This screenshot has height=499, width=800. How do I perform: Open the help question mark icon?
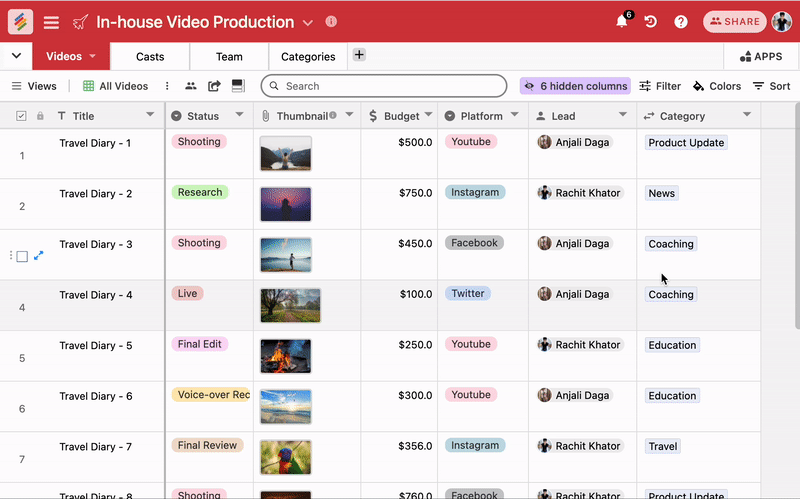click(x=681, y=22)
